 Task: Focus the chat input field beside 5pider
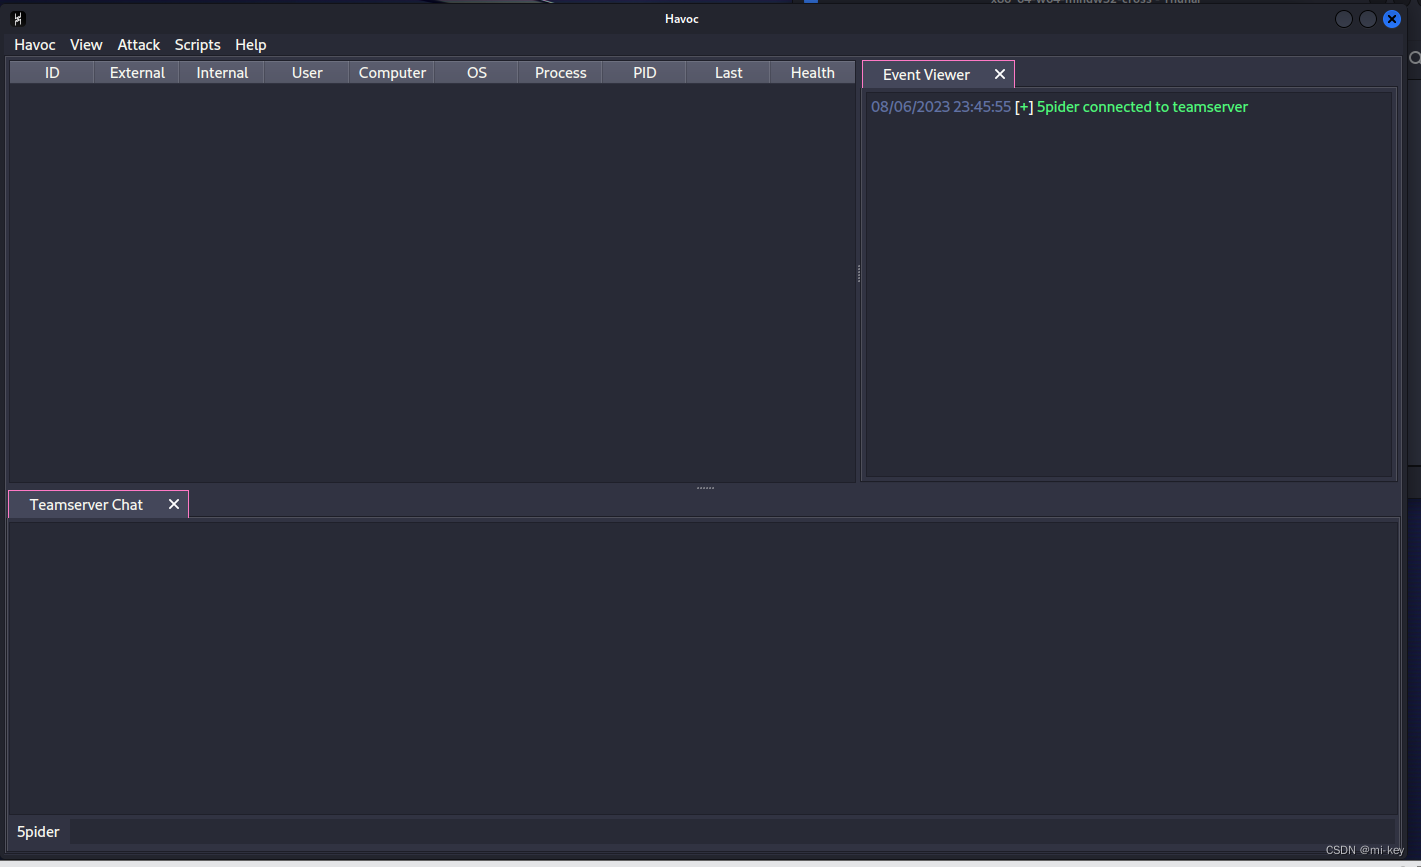[x=733, y=832]
